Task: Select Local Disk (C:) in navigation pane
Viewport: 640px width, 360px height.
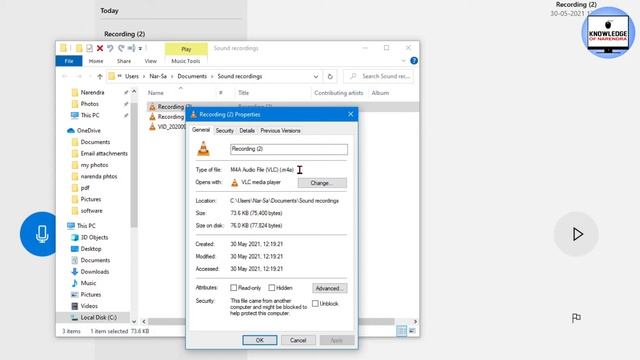Action: (93, 317)
